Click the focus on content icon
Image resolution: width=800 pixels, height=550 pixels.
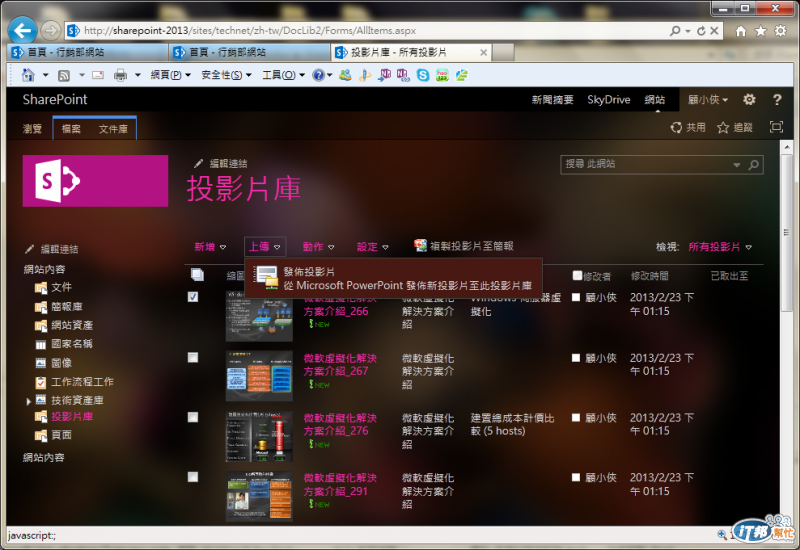(x=776, y=127)
